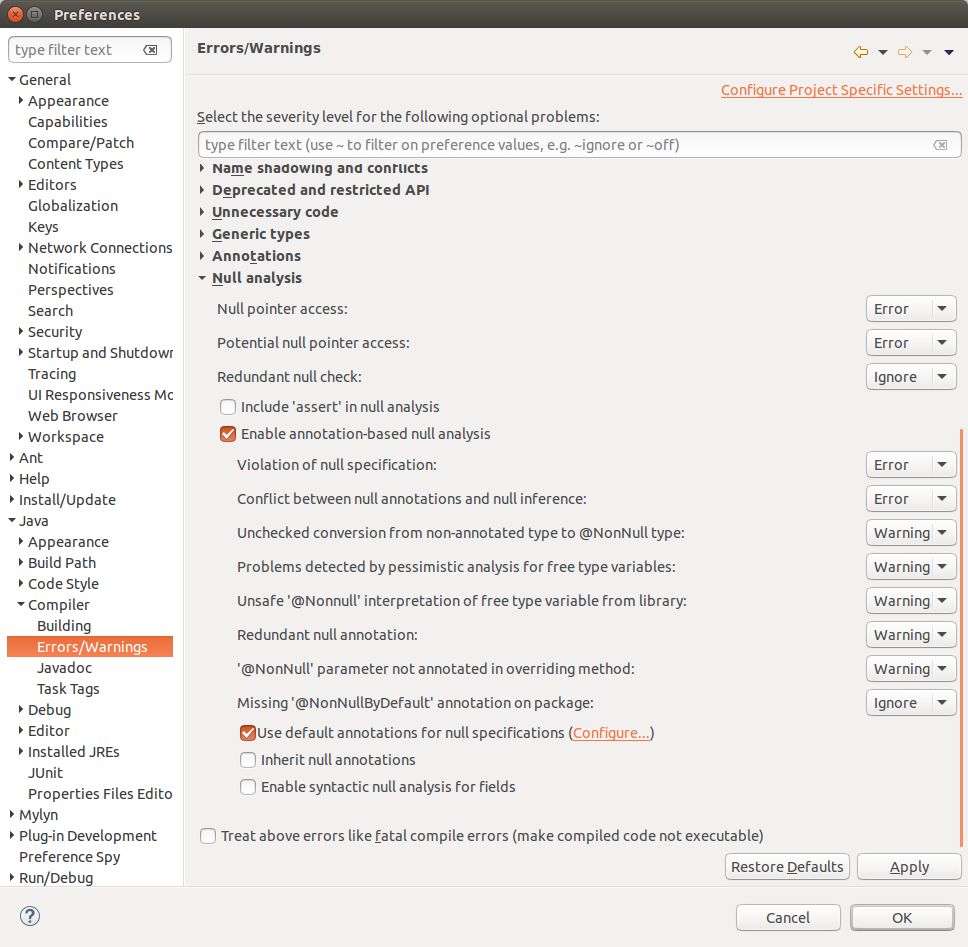Collapse the Java tree node
The width and height of the screenshot is (968, 947).
[12, 520]
